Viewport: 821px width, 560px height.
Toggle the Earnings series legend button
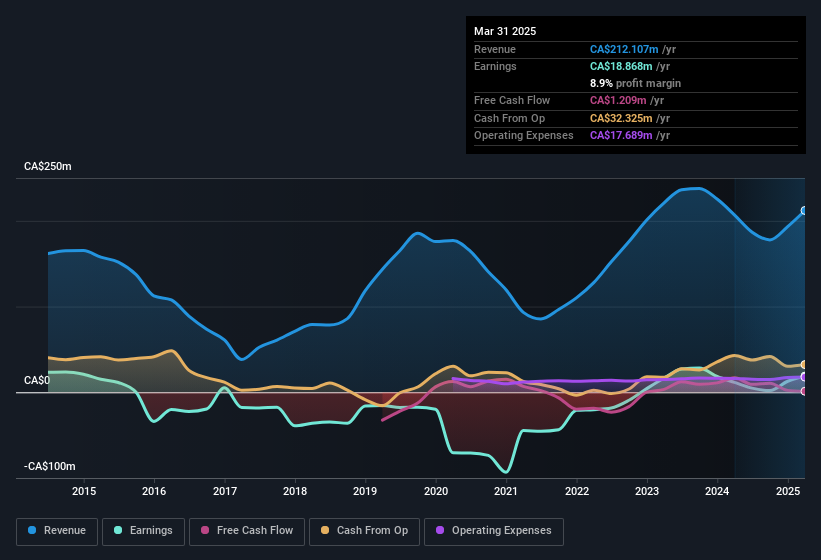click(x=143, y=531)
